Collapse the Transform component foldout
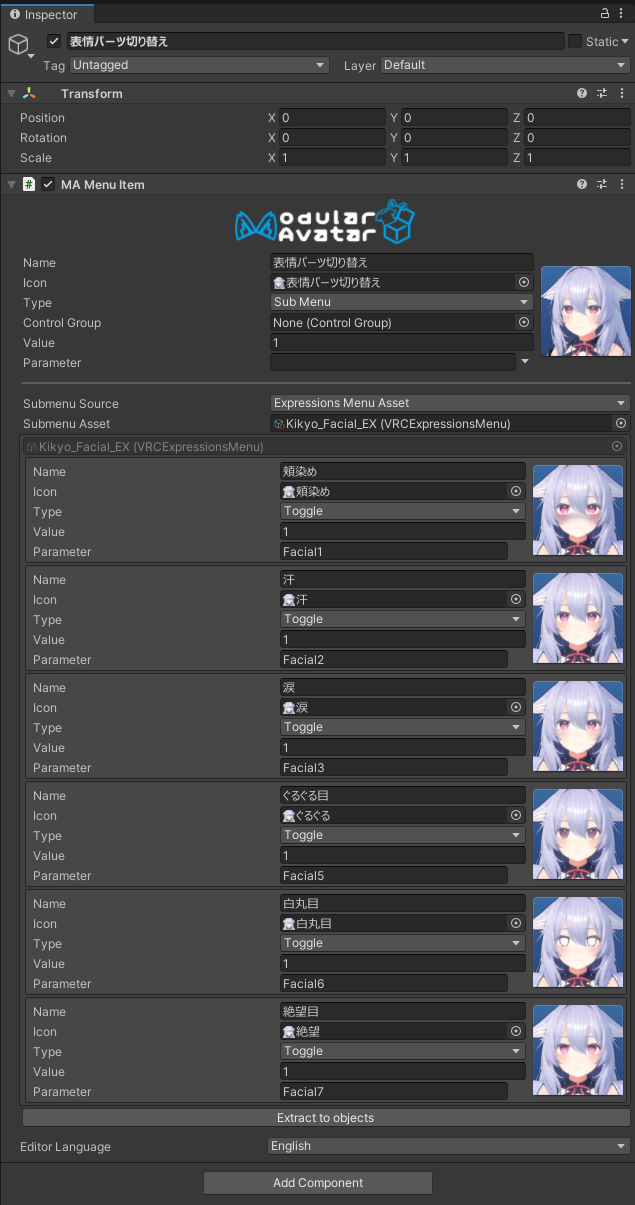Image resolution: width=635 pixels, height=1205 pixels. pos(11,93)
